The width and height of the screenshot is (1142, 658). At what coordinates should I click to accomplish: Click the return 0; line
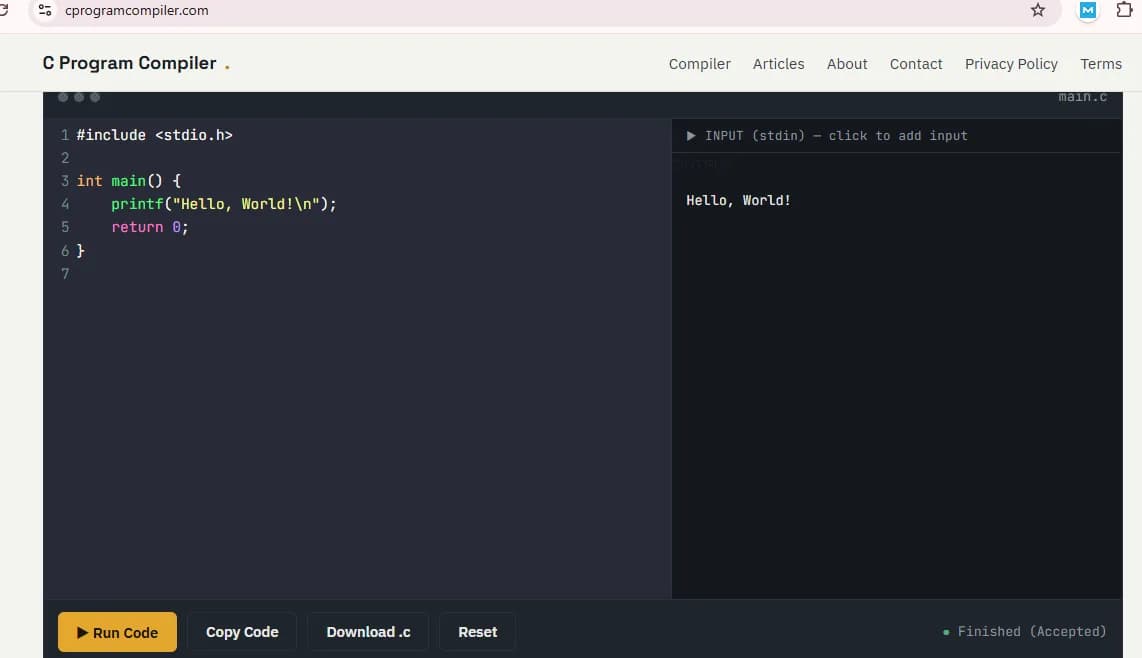point(149,227)
